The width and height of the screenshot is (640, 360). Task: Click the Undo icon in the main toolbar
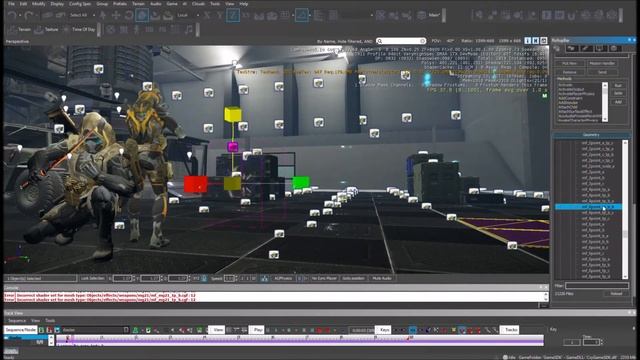pos(11,16)
